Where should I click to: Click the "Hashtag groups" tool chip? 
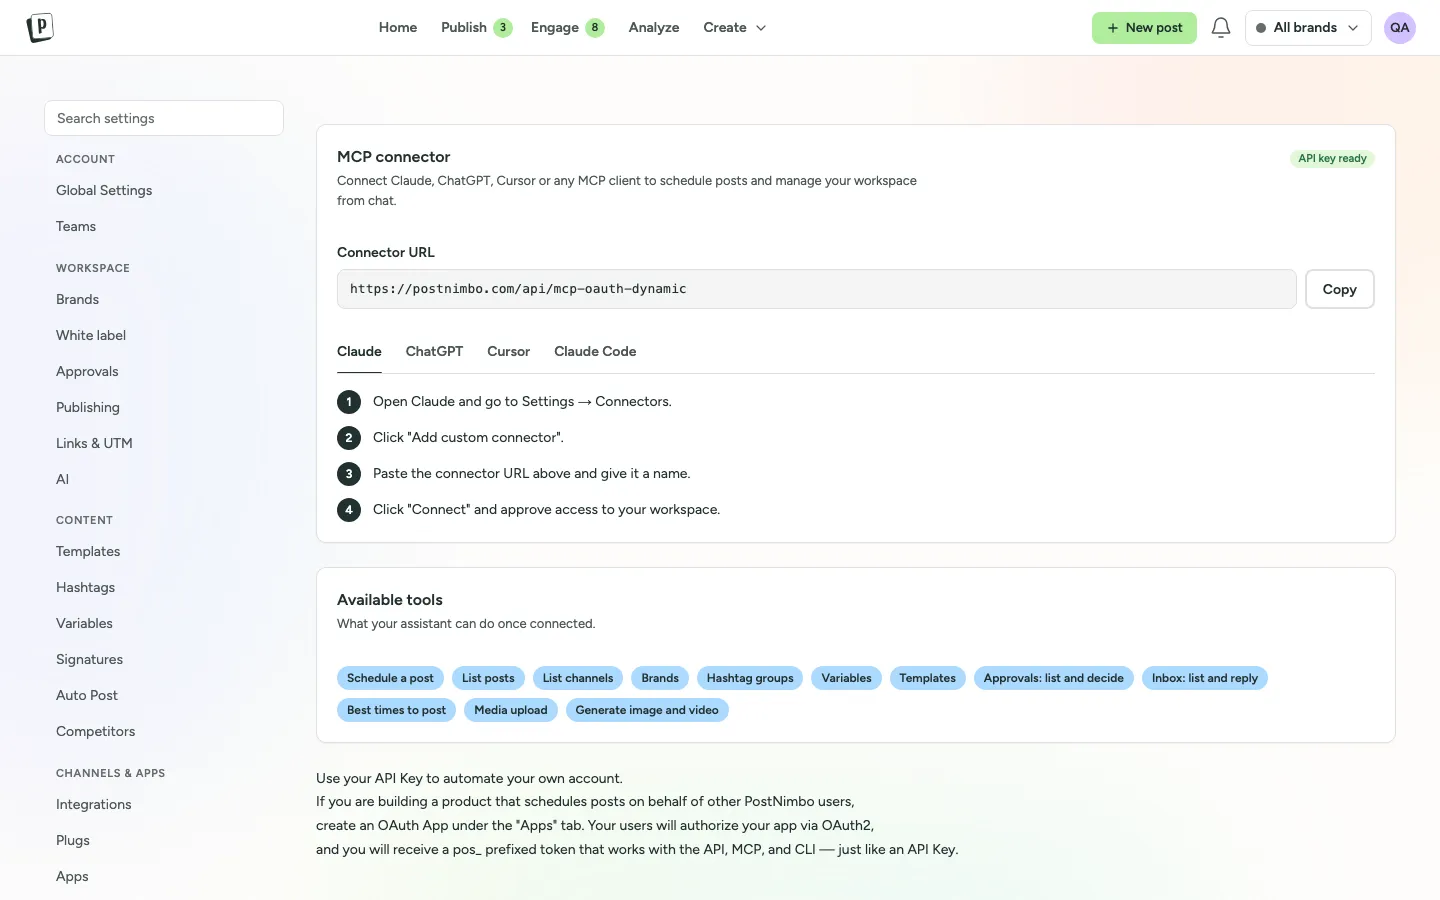tap(750, 678)
